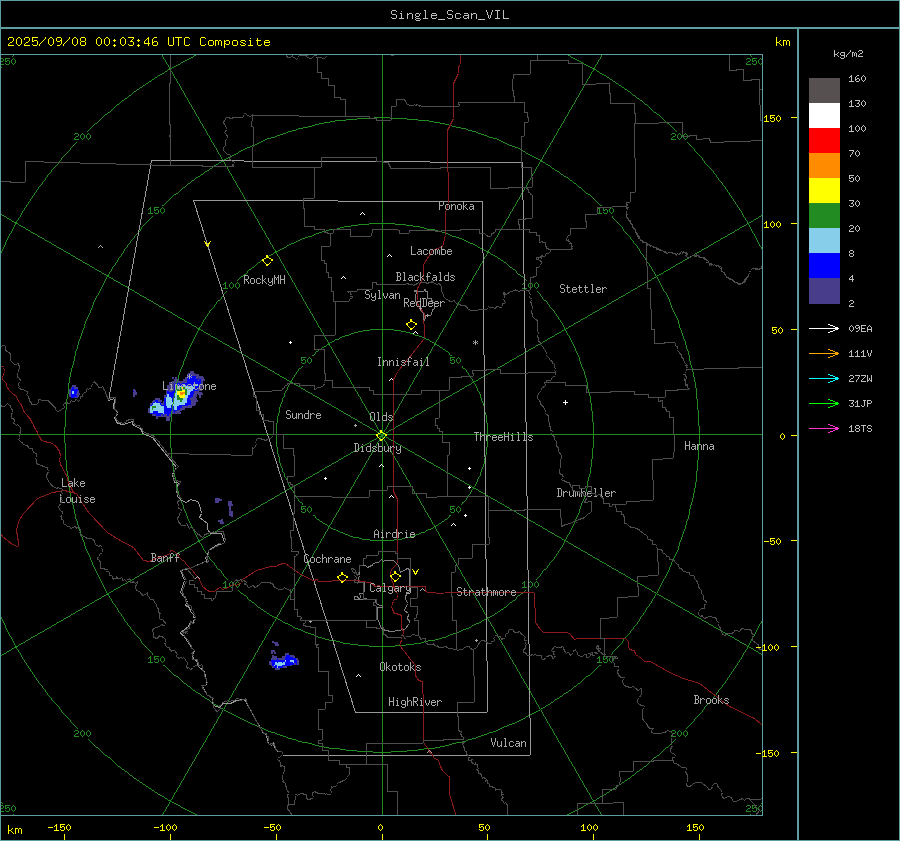Click the Calgary city label

coord(390,588)
